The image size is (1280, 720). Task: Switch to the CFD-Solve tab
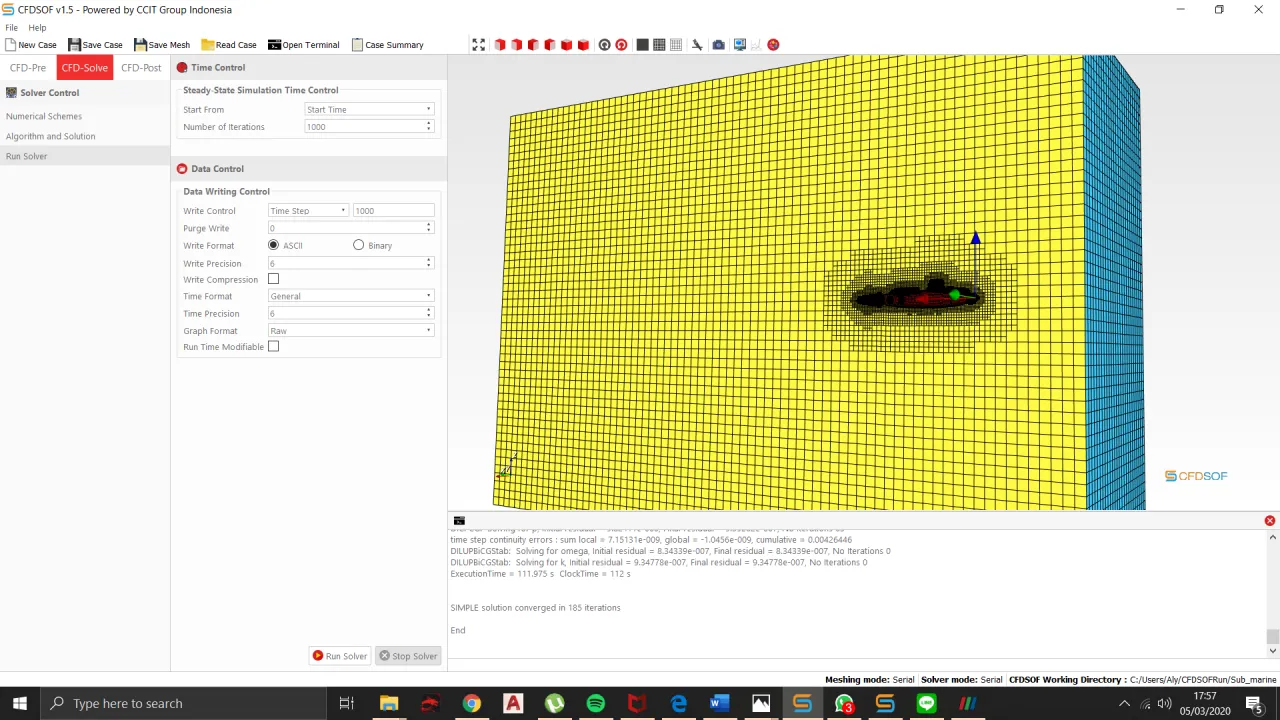click(84, 68)
